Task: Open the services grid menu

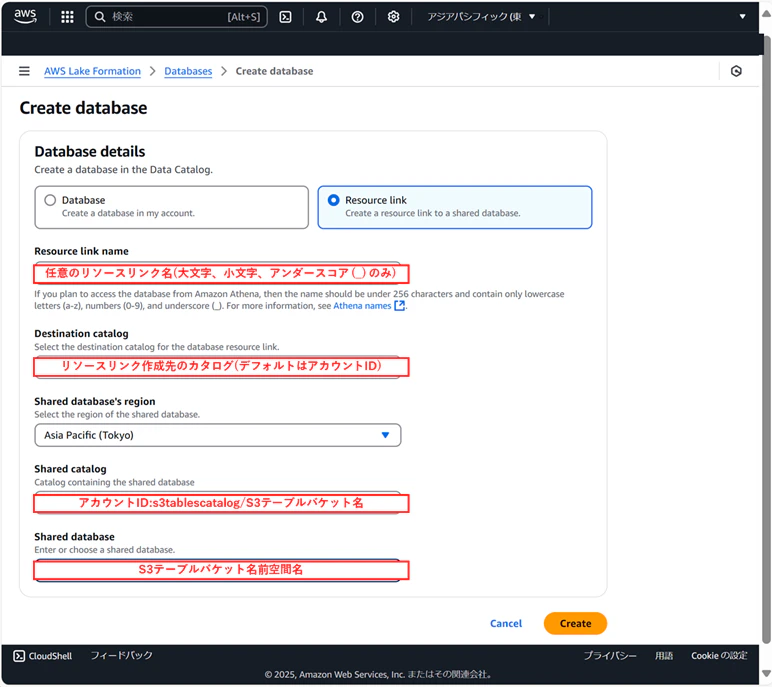Action: (67, 17)
